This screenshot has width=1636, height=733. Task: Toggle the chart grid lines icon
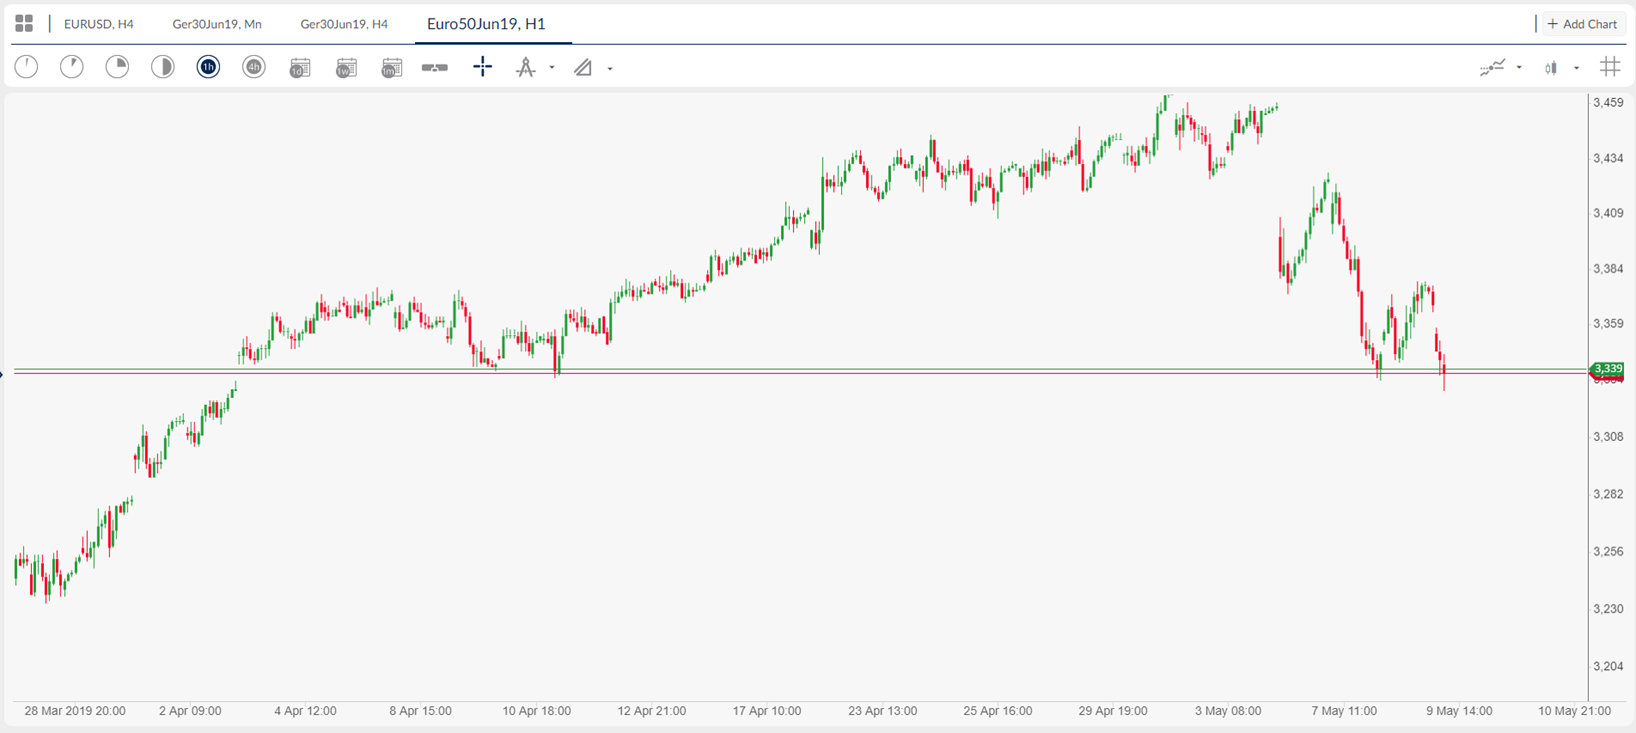[1610, 67]
